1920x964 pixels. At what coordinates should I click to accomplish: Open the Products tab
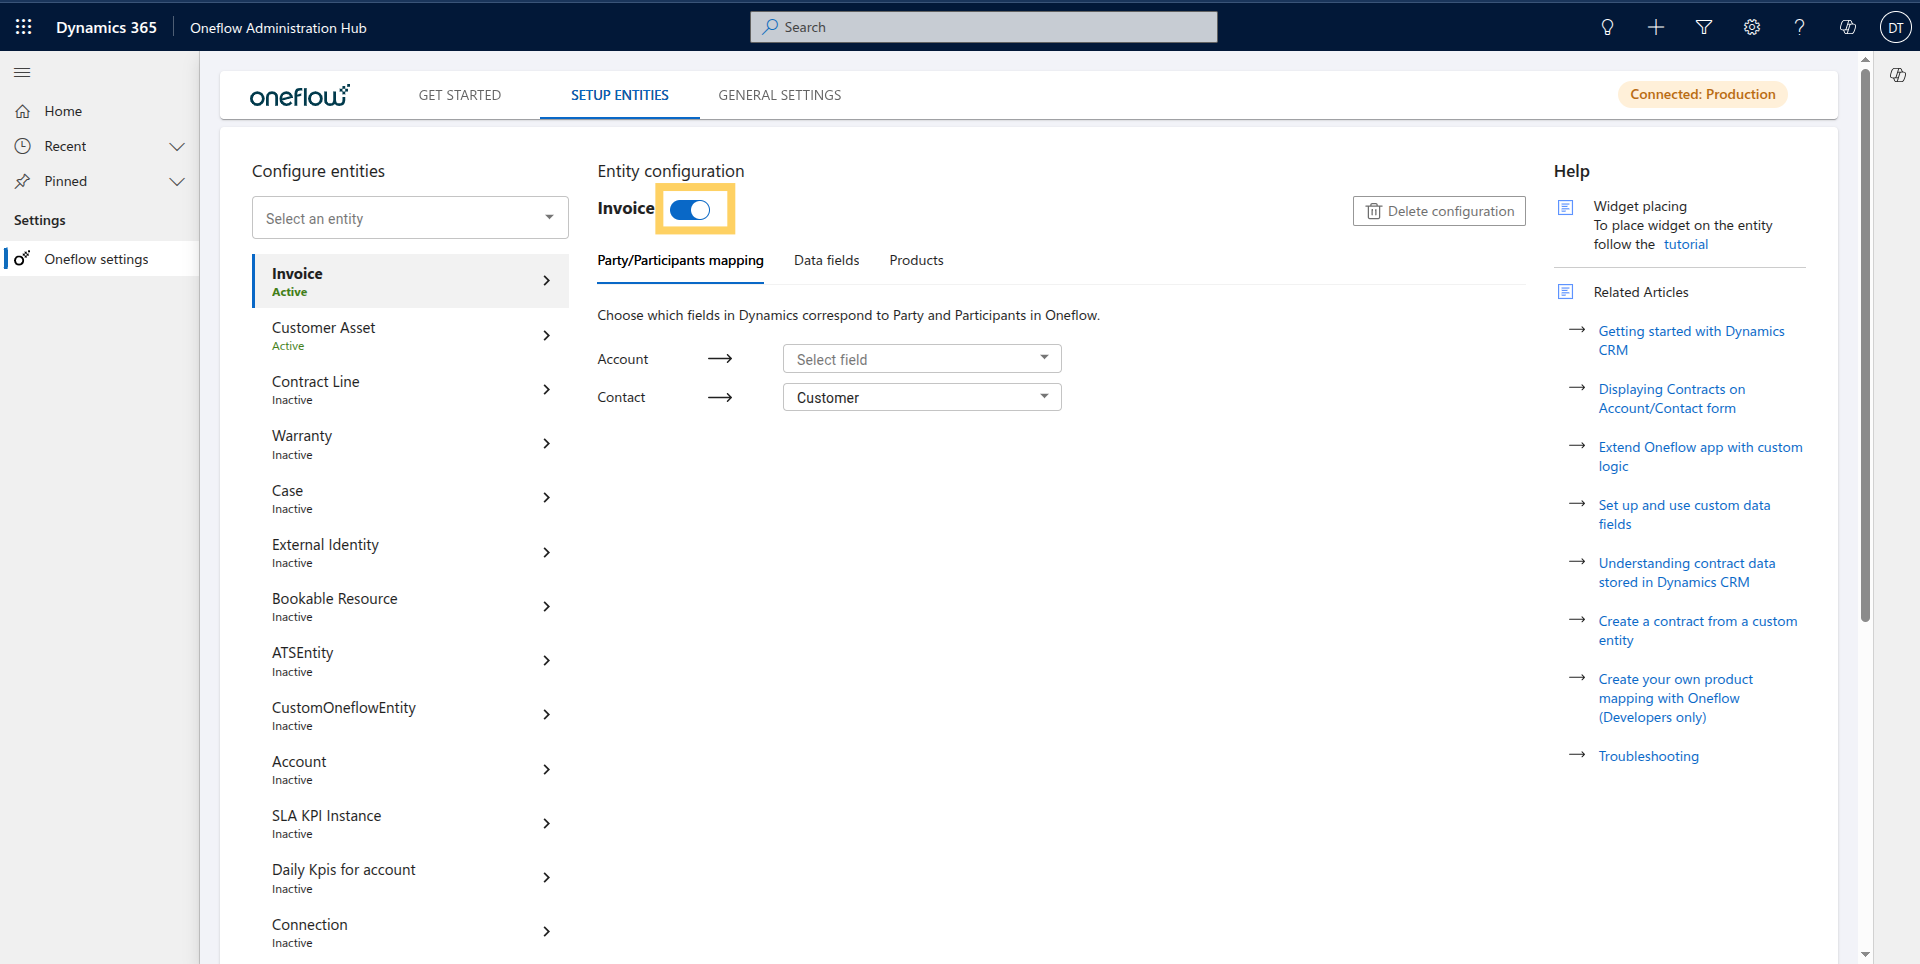tap(916, 260)
